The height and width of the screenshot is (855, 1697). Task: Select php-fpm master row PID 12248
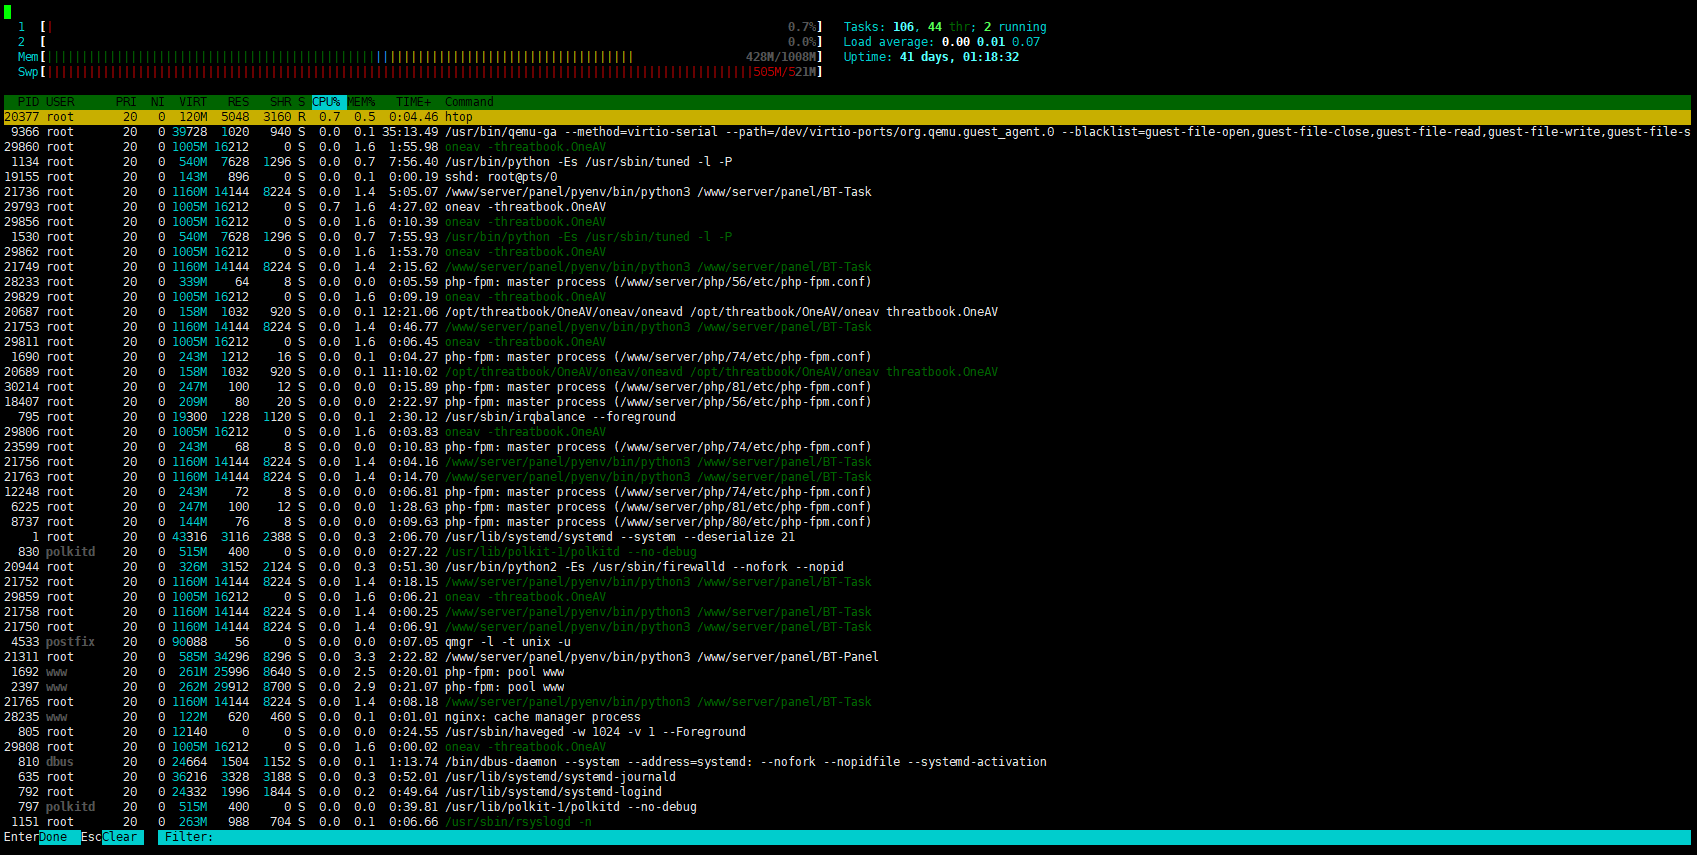click(x=847, y=492)
